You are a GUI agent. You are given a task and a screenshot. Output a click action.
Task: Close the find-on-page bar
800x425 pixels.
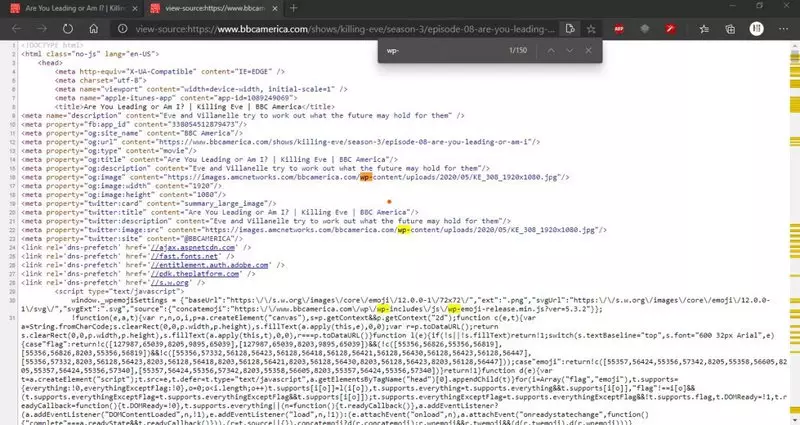588,51
